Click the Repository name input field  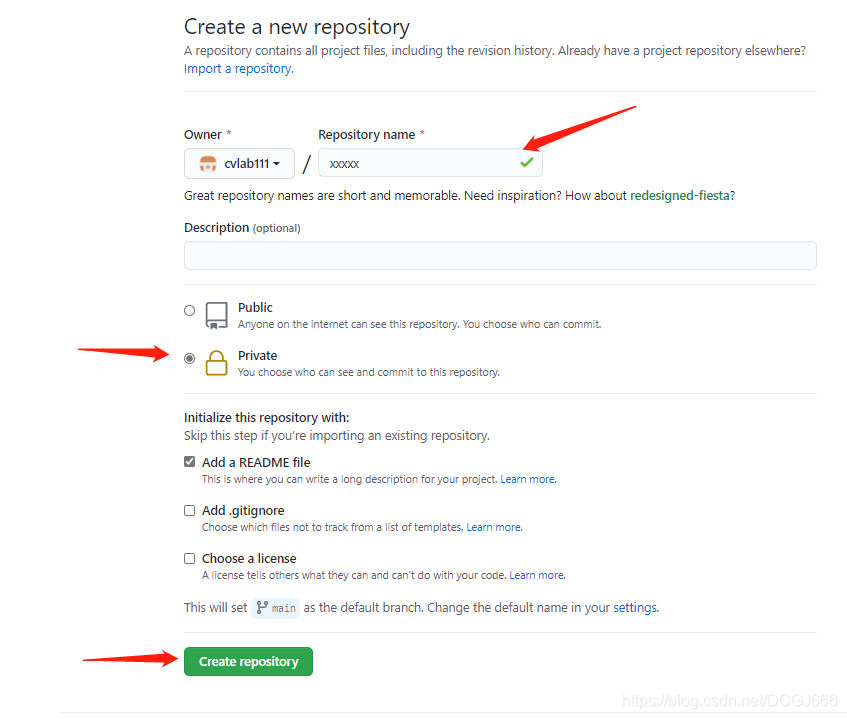pyautogui.click(x=431, y=163)
